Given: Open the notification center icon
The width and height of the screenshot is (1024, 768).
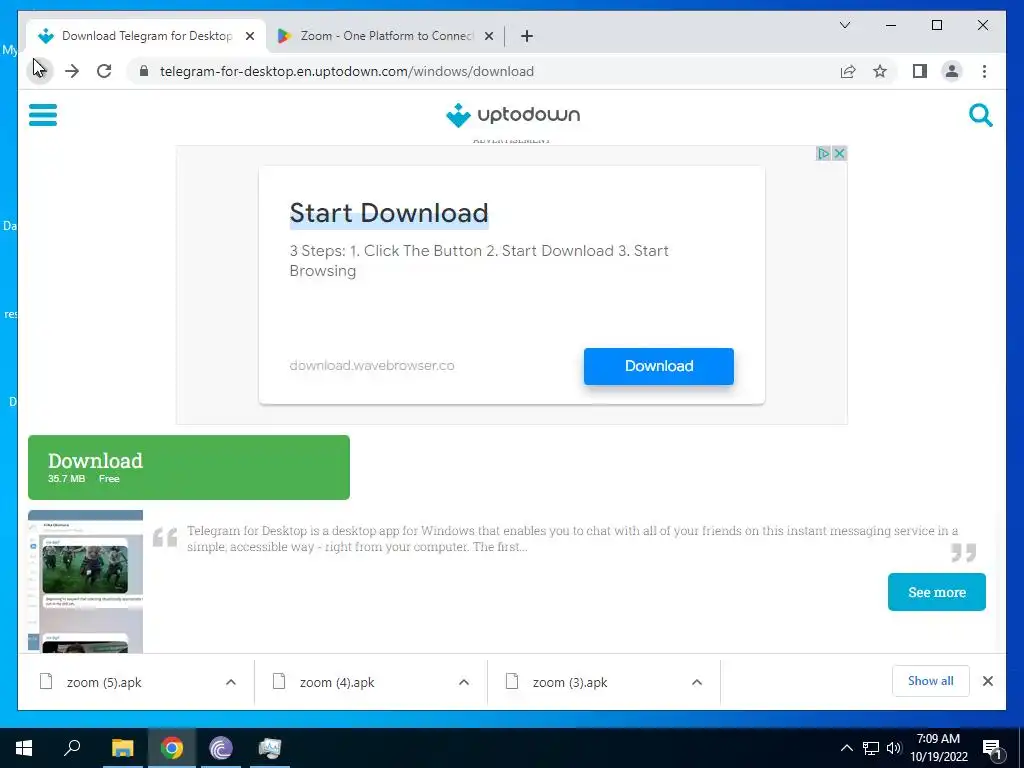Looking at the screenshot, I should coord(992,749).
